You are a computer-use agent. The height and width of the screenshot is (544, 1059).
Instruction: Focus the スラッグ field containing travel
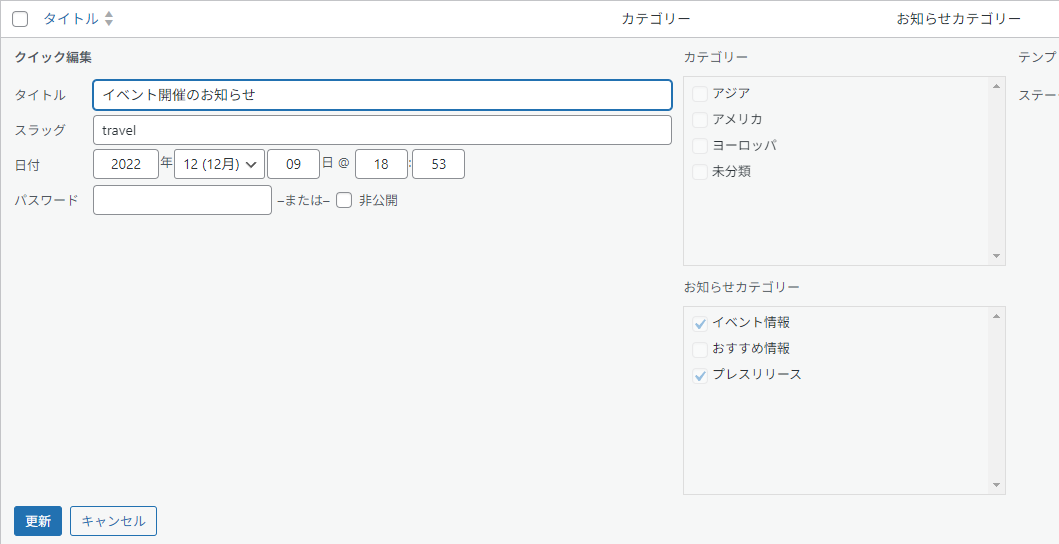tap(382, 130)
